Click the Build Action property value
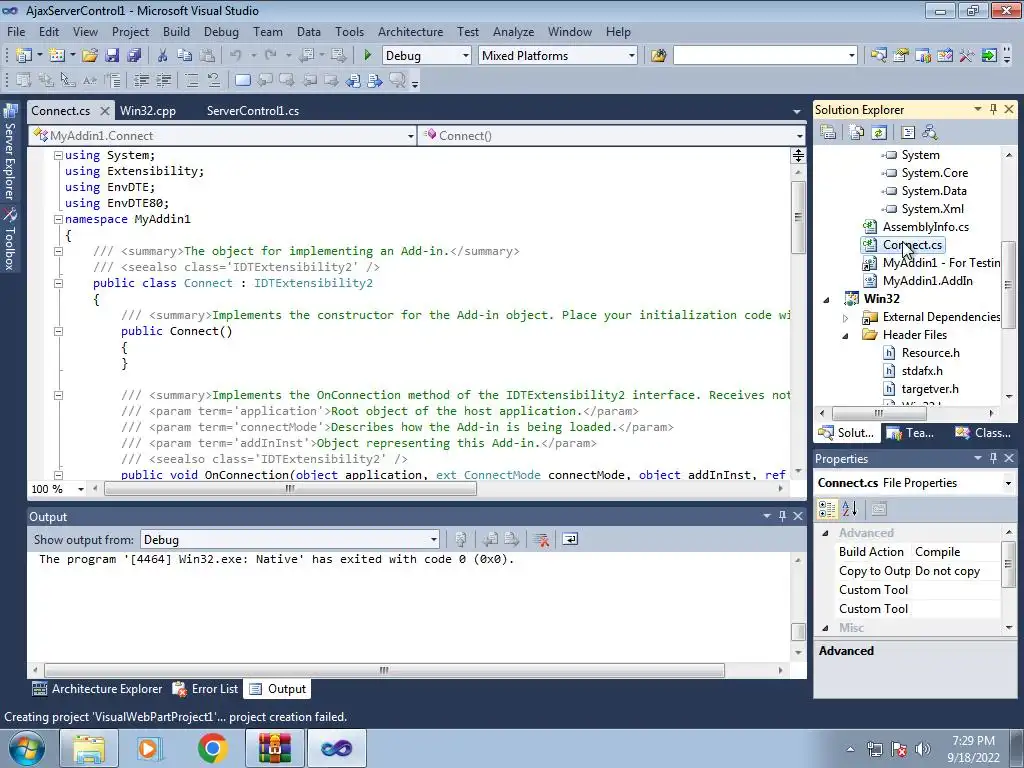The height and width of the screenshot is (768, 1024). 956,552
